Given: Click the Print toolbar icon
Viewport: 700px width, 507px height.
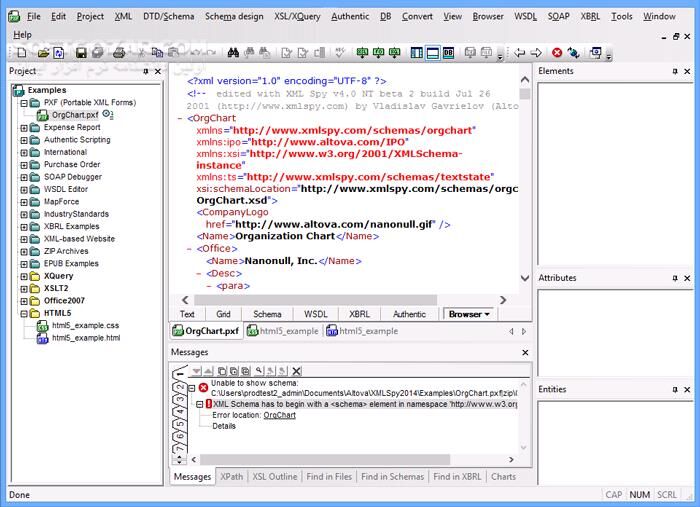Looking at the screenshot, I should point(117,52).
